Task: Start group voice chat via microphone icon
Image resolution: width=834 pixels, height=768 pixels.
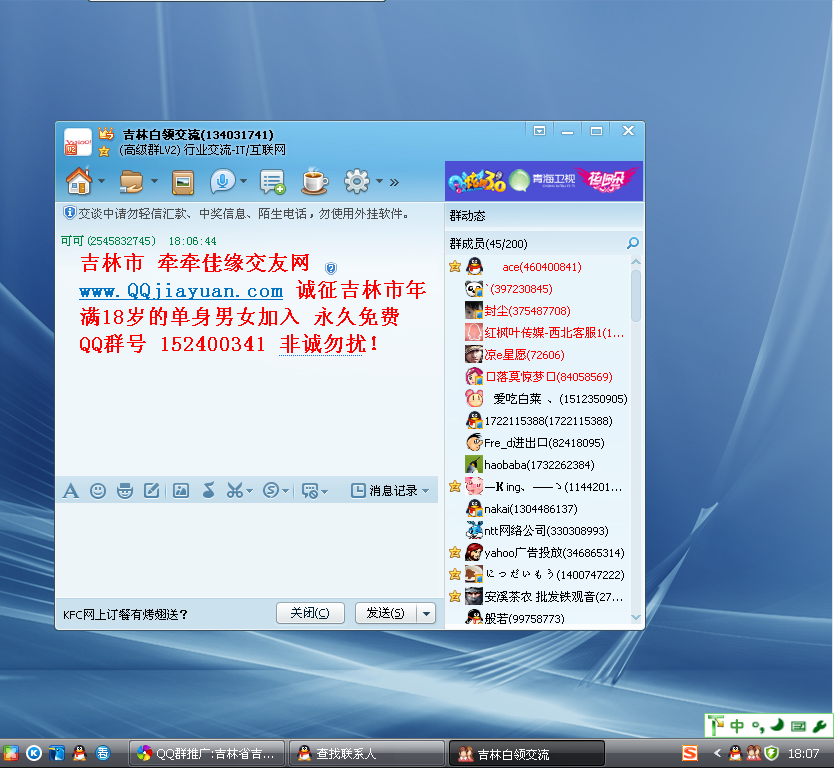Action: (x=222, y=182)
